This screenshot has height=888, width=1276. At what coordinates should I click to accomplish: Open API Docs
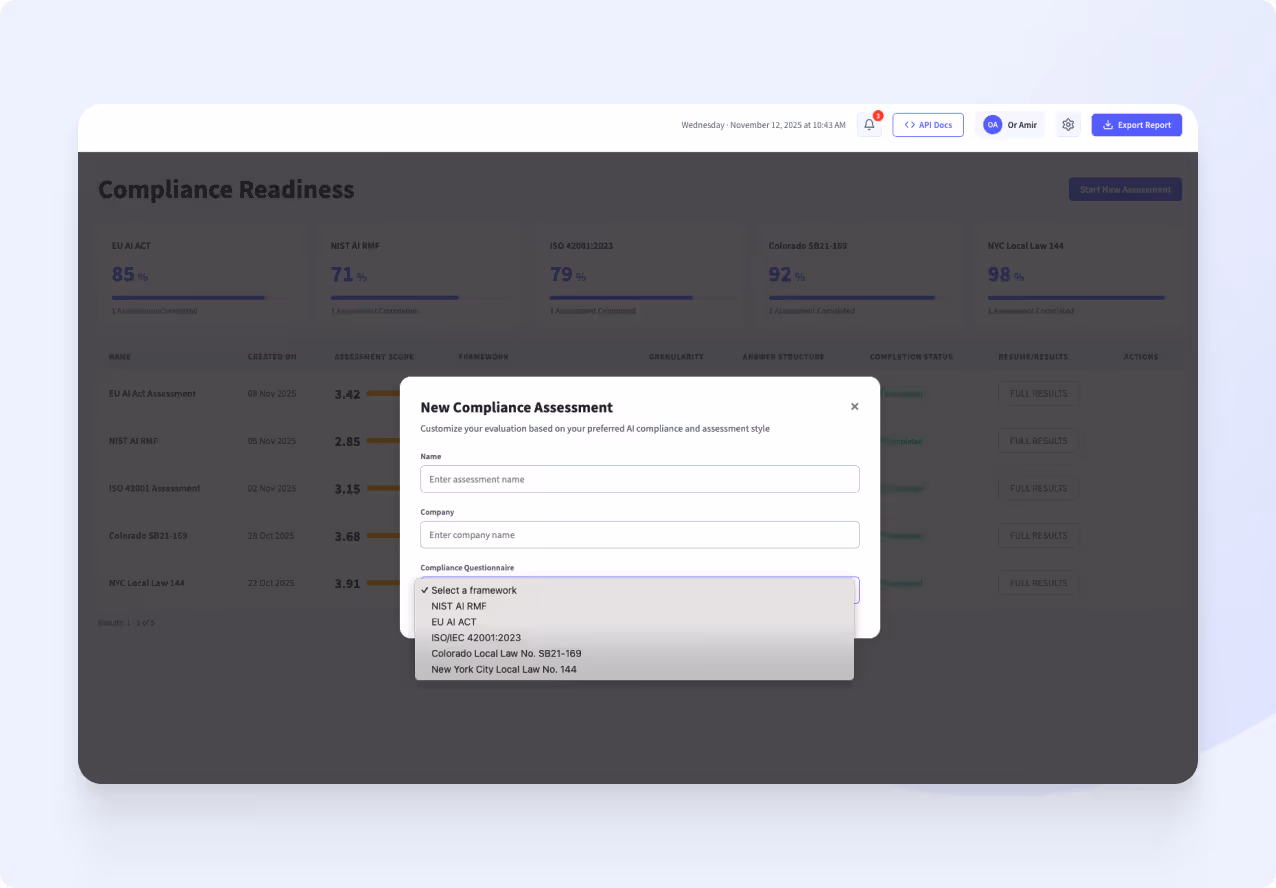[x=928, y=125]
